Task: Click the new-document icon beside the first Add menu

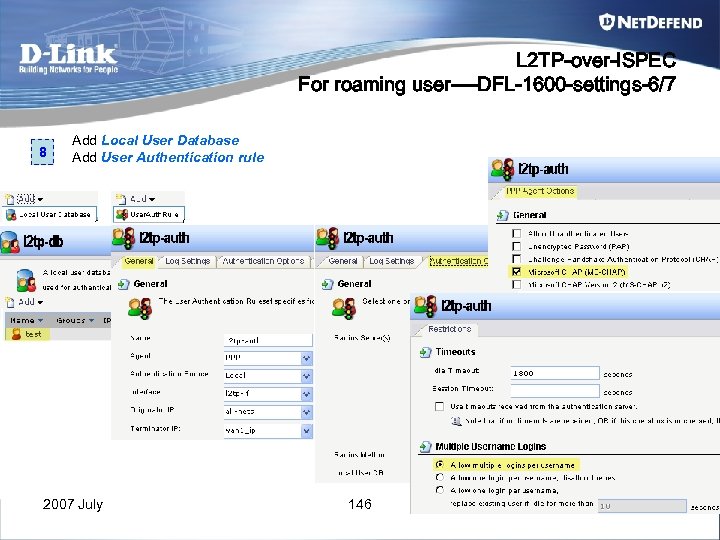Action: point(10,199)
